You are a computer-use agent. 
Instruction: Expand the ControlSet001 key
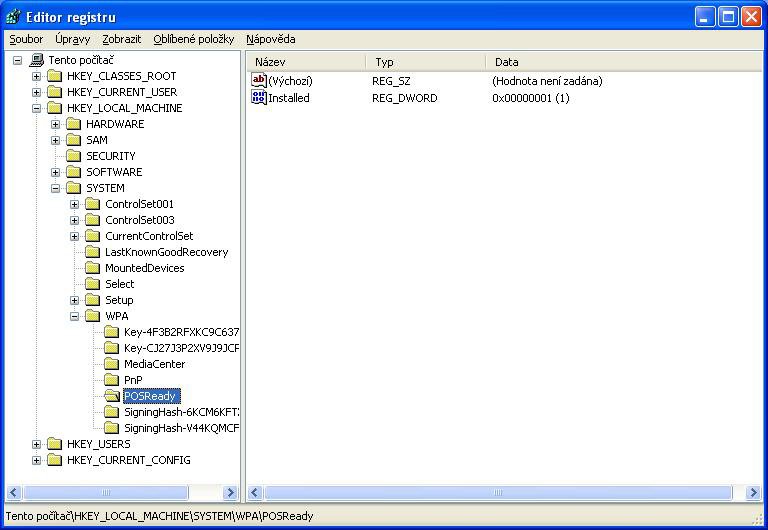coord(74,204)
